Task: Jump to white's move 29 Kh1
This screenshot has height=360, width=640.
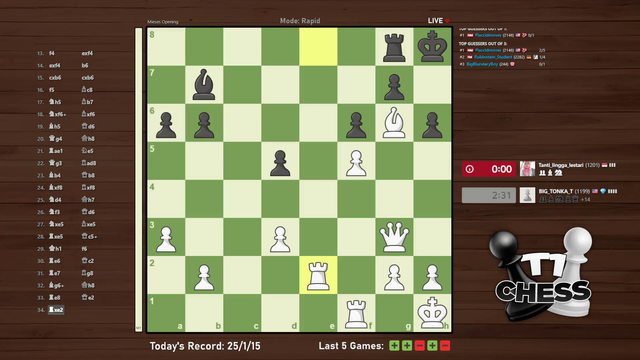Action: point(55,249)
